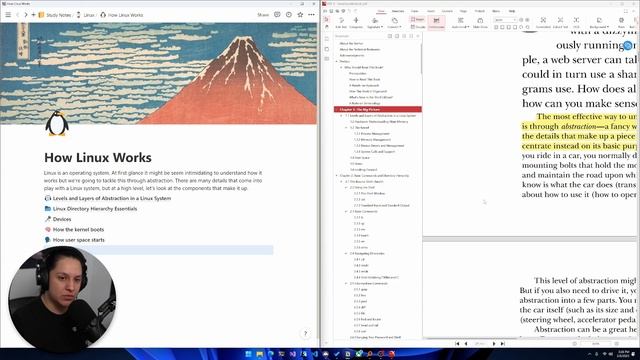Open Xbox app from the taskbar
Viewport: 640px width, 360px height.
359,354
